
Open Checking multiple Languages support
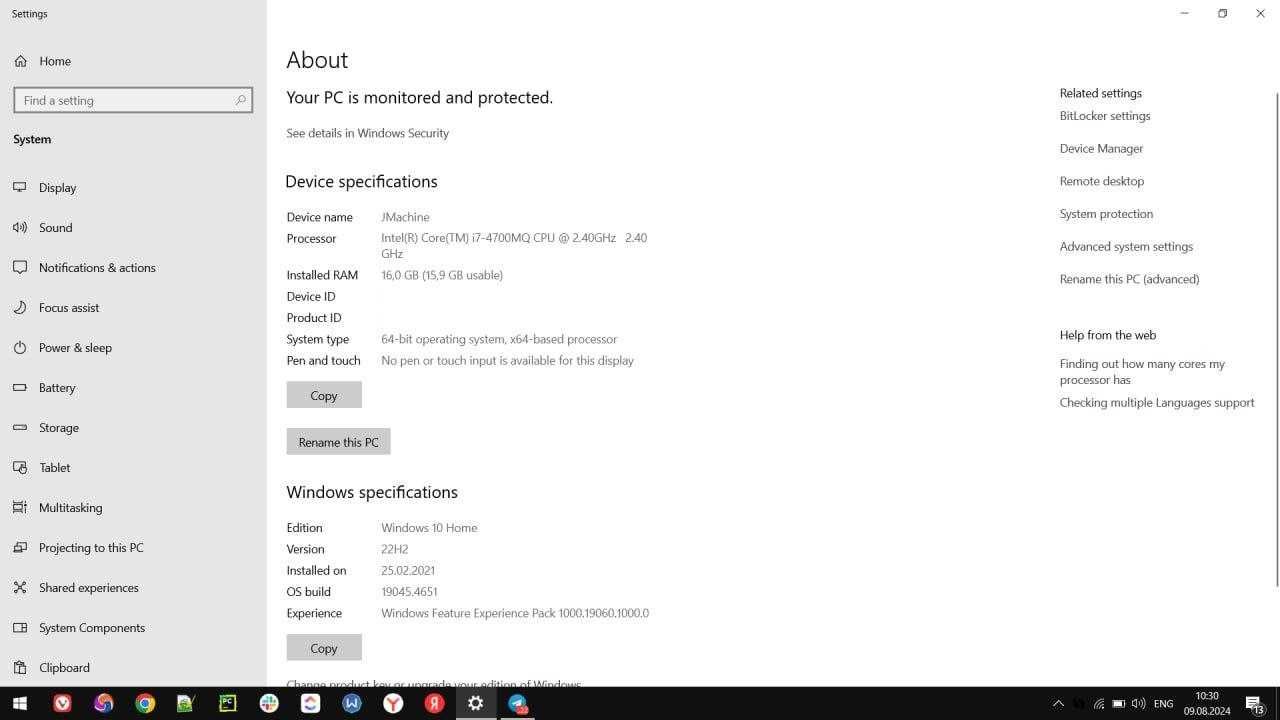[x=1157, y=402]
